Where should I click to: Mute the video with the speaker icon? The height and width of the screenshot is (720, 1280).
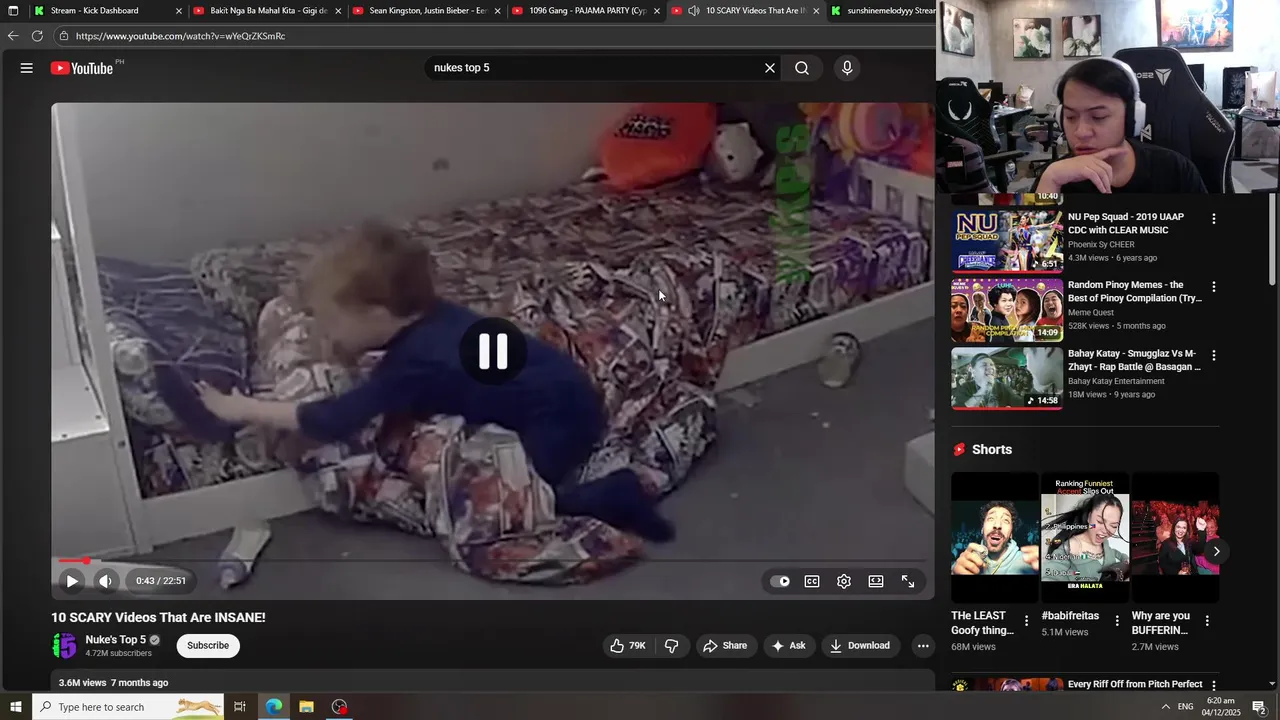tap(105, 581)
